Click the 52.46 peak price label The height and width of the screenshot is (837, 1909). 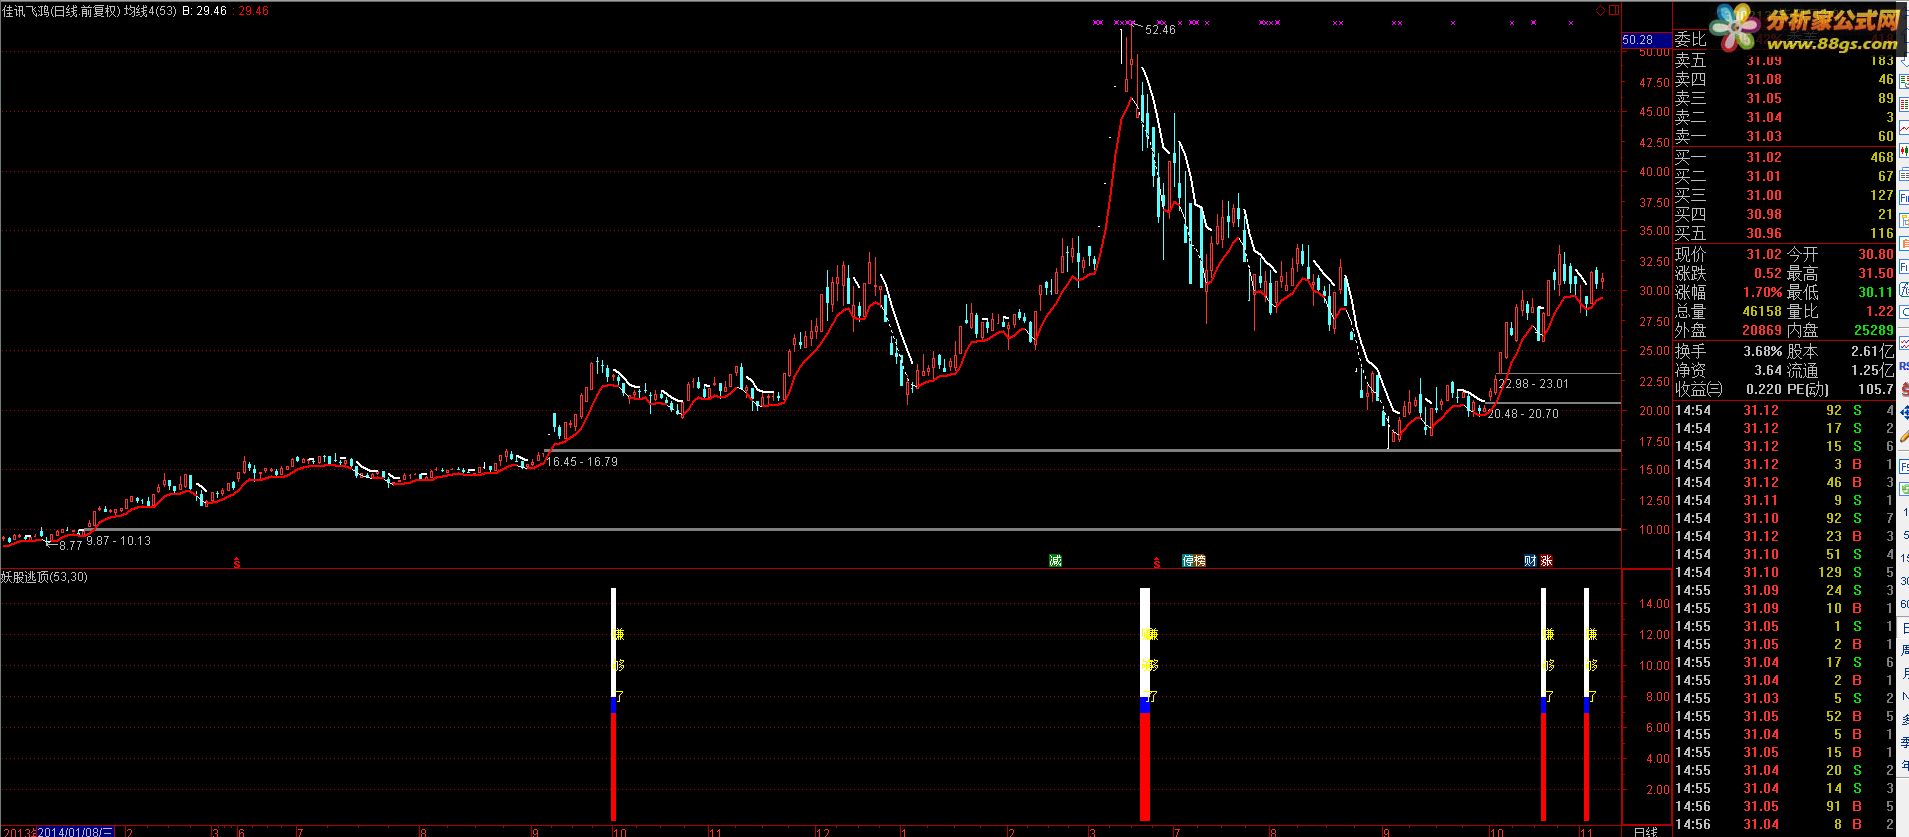1160,30
